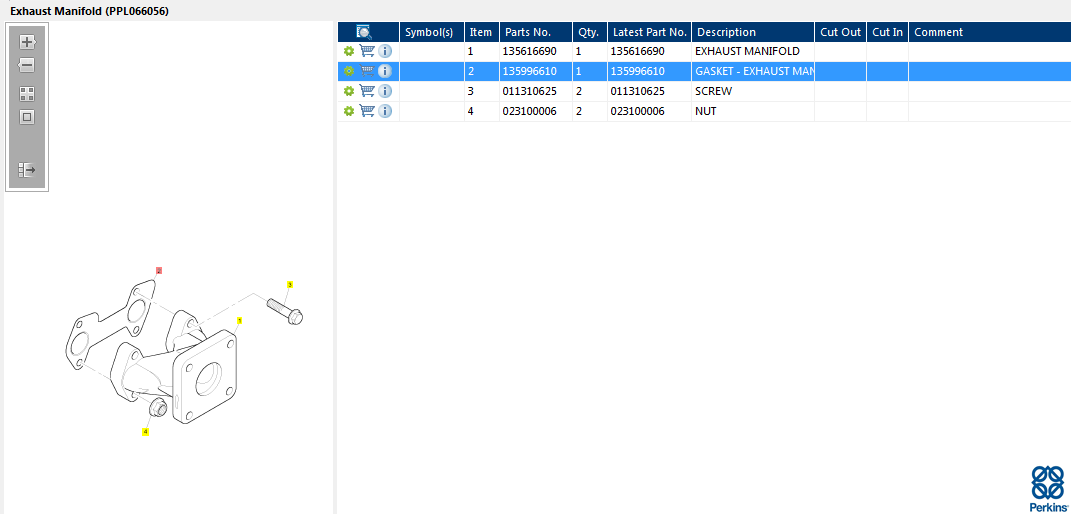This screenshot has height=514, width=1071.
Task: Click latest part number 011310625
Action: [x=637, y=91]
